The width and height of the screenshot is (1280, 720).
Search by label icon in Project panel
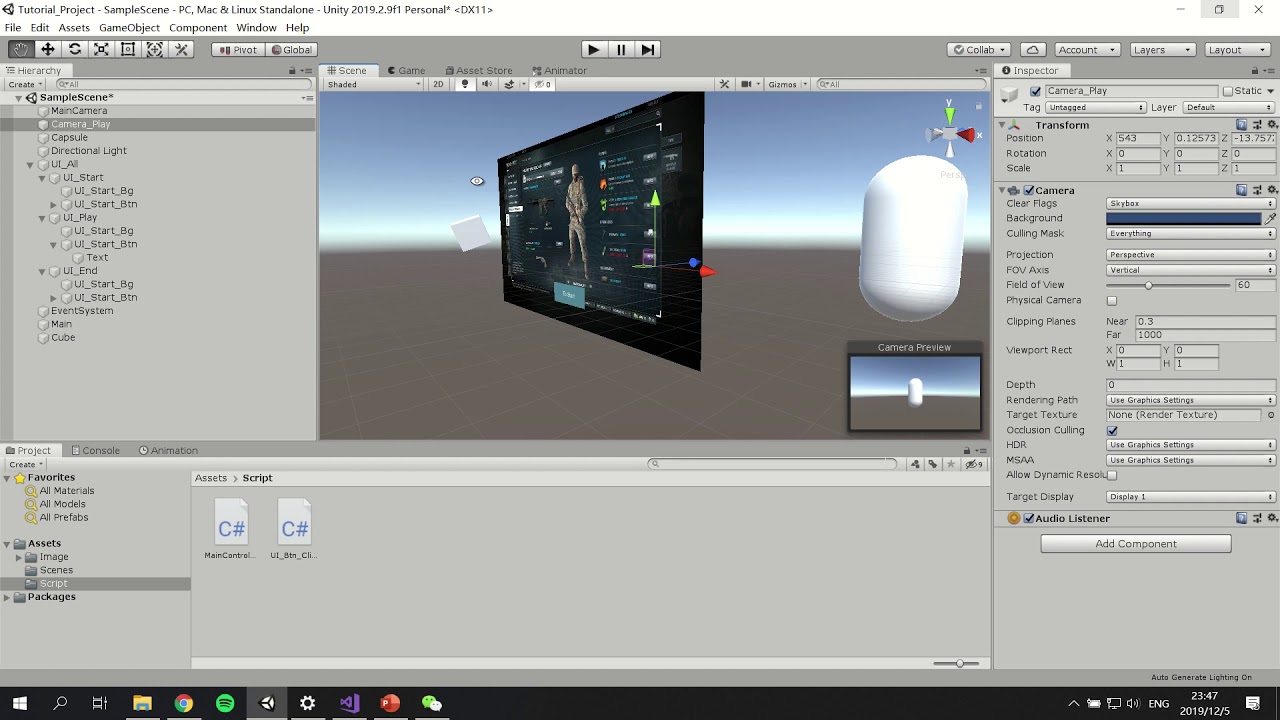[x=932, y=464]
